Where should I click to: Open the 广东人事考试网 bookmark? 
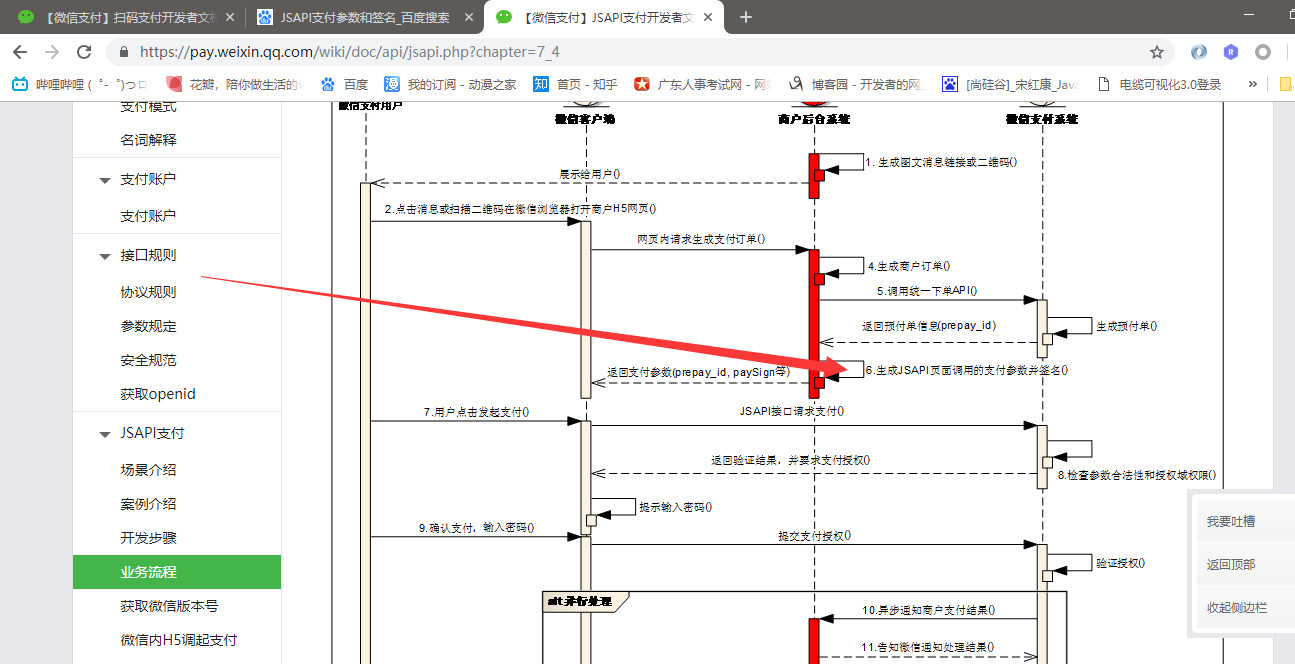pyautogui.click(x=701, y=85)
